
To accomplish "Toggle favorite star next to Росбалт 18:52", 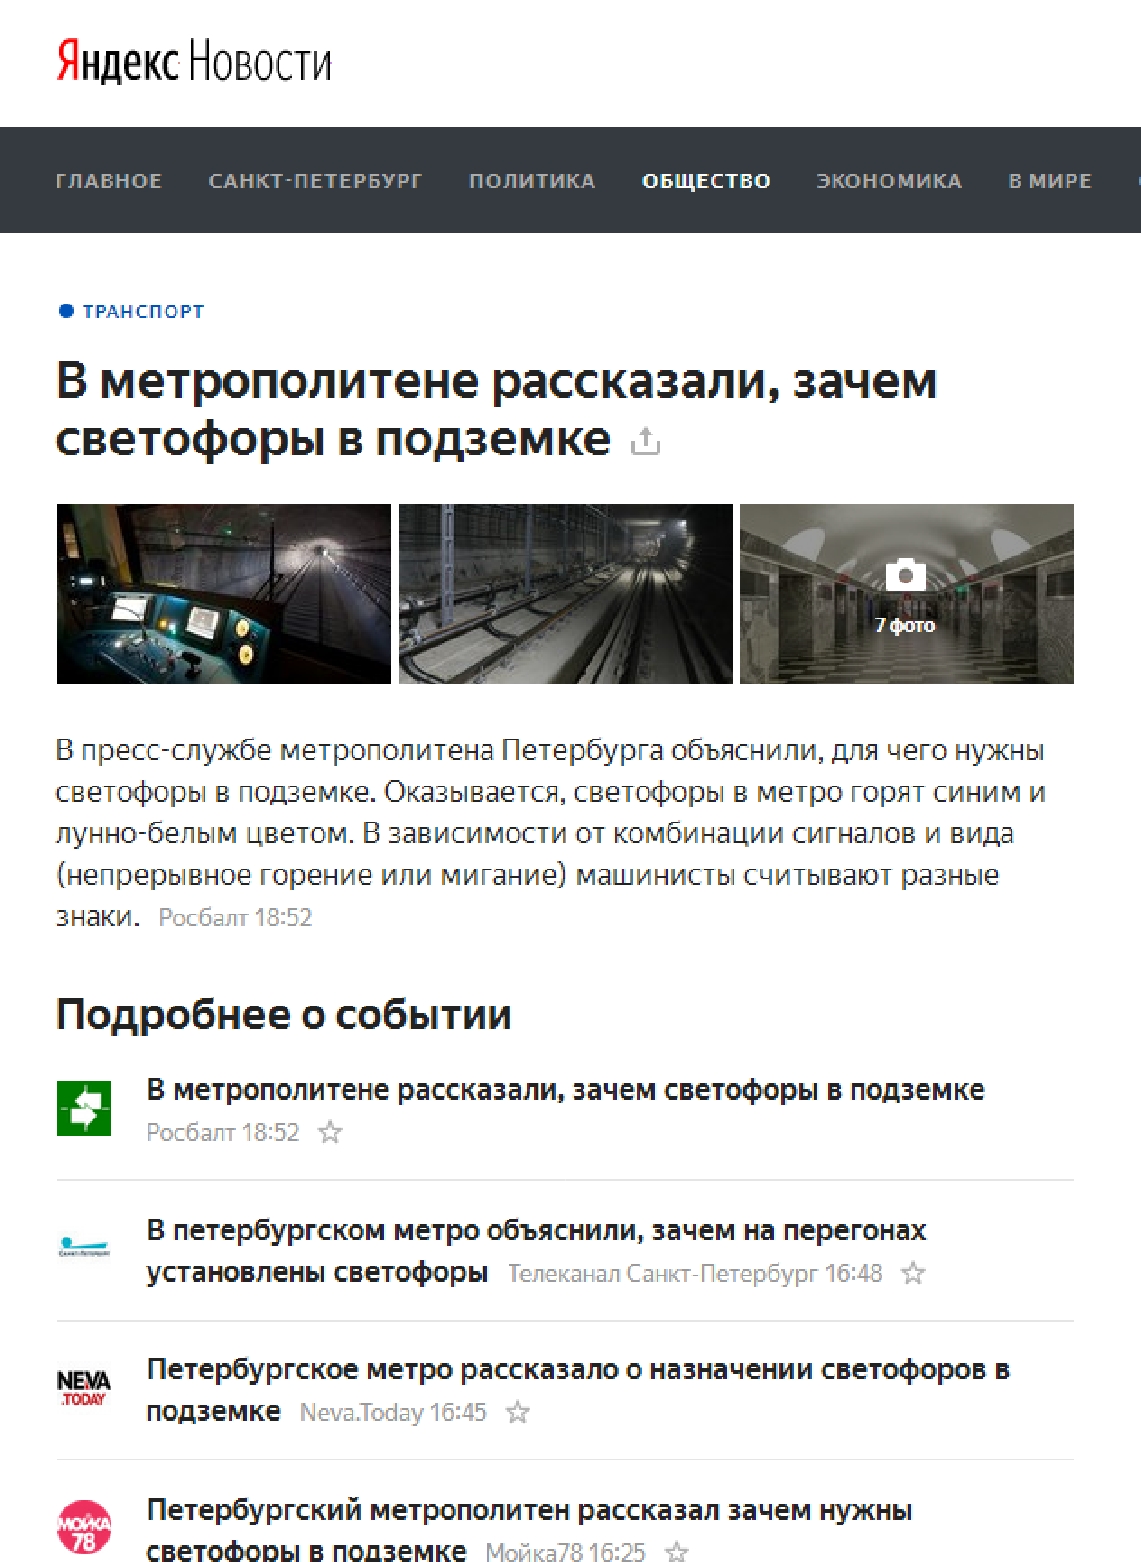I will pos(330,1132).
